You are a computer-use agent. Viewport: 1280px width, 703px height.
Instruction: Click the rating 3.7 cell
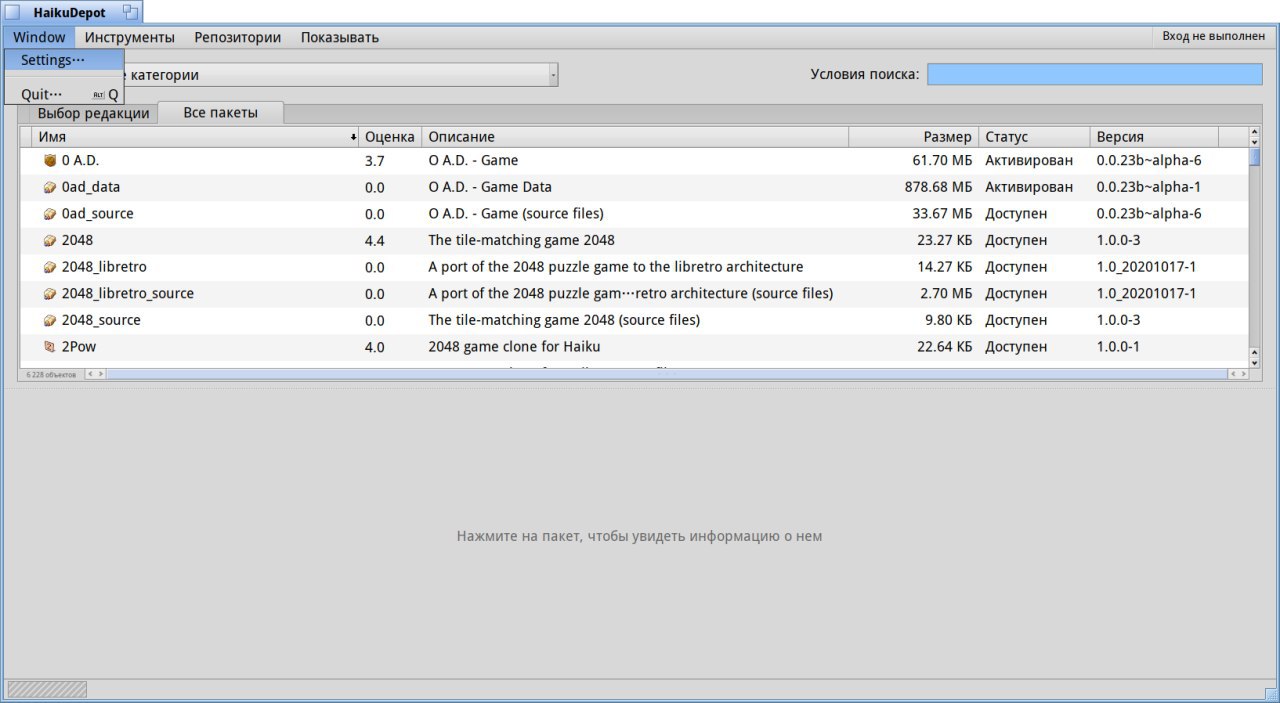tap(375, 161)
